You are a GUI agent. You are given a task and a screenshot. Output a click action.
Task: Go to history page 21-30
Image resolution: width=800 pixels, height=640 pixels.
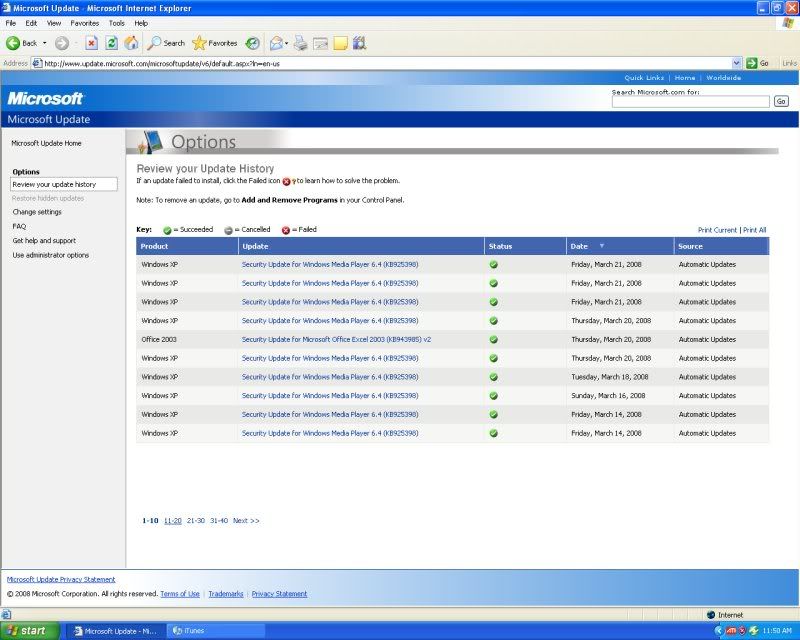pyautogui.click(x=195, y=521)
